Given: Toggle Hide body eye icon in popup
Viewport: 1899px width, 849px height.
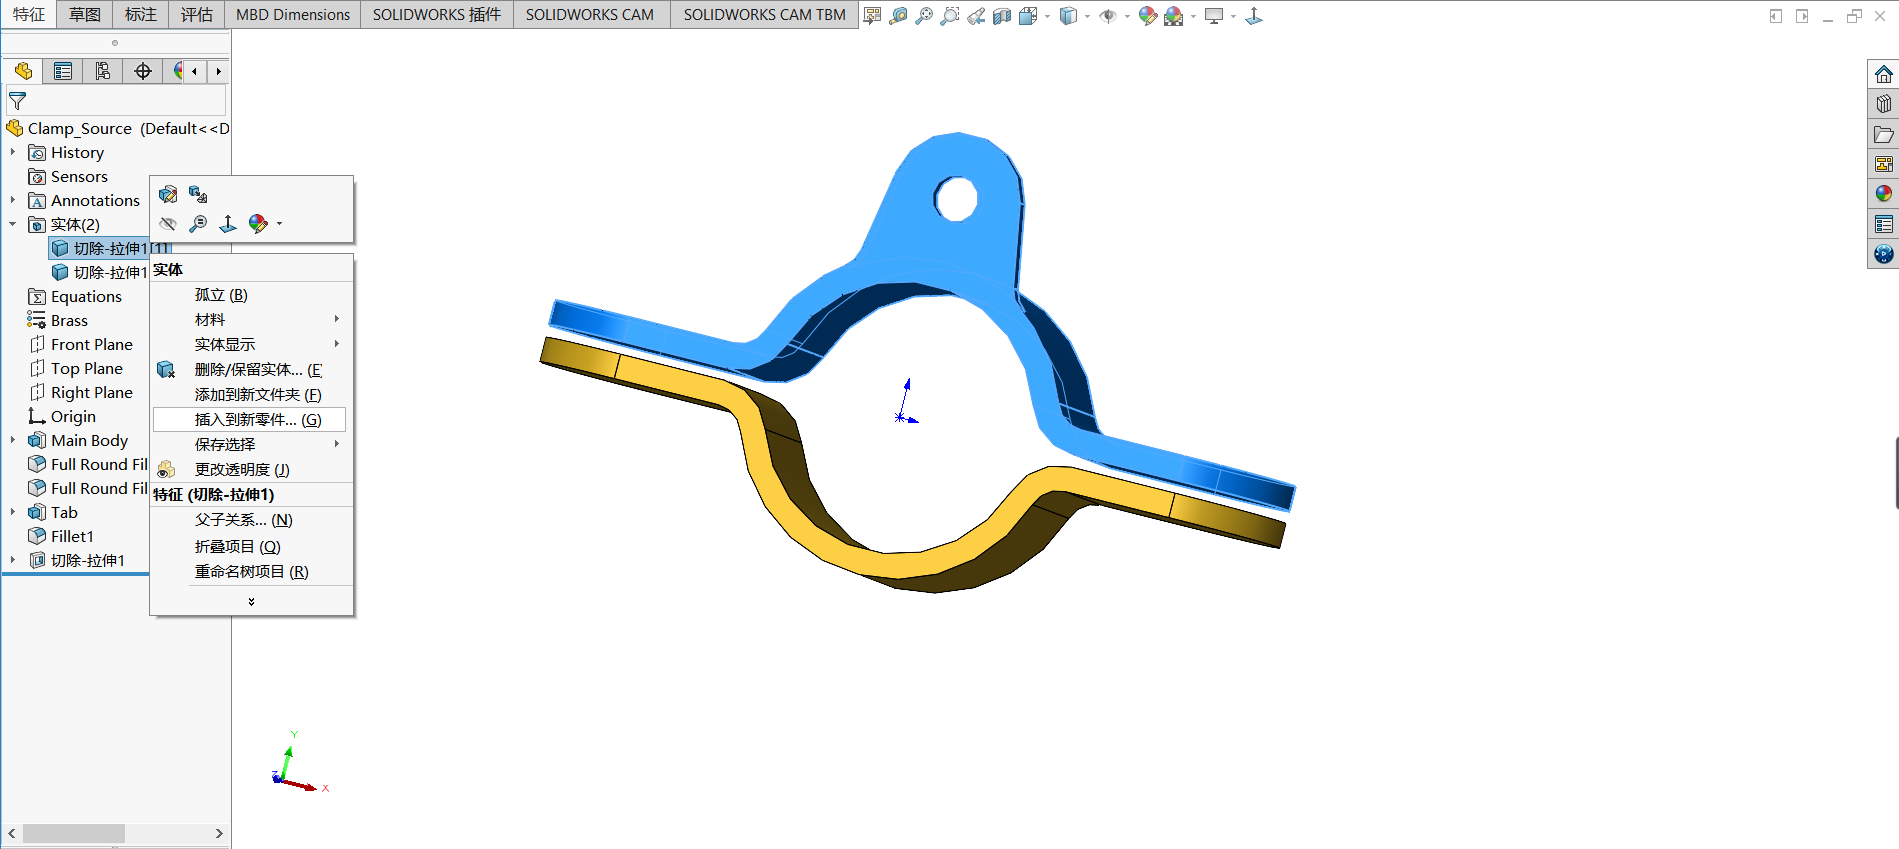Looking at the screenshot, I should pyautogui.click(x=168, y=224).
